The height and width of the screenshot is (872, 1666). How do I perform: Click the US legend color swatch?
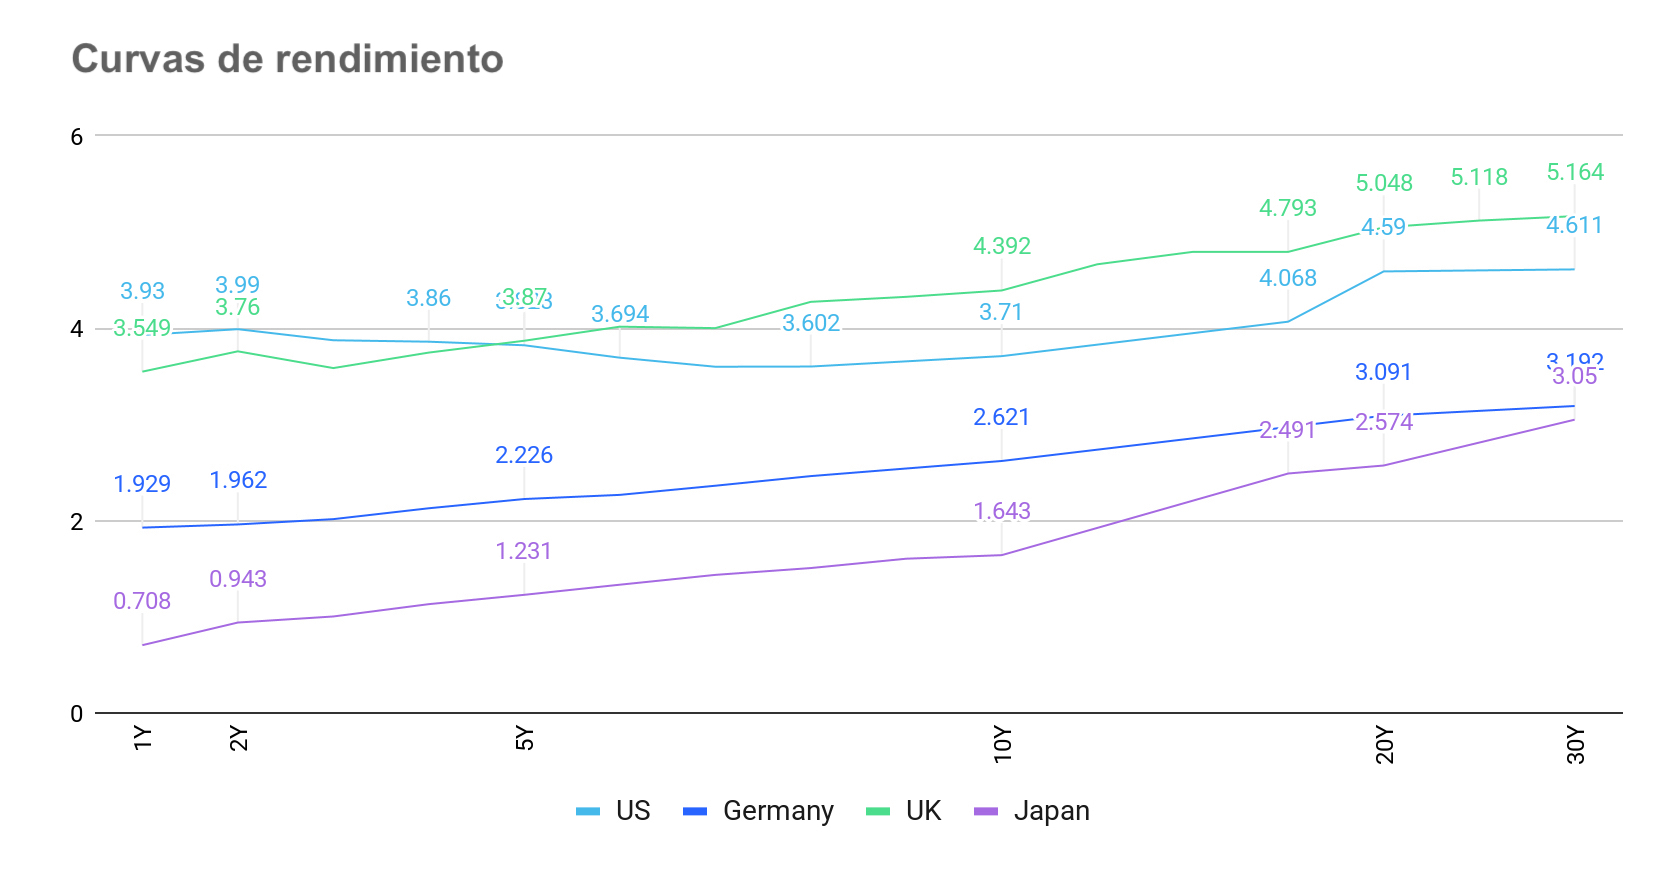click(x=588, y=811)
